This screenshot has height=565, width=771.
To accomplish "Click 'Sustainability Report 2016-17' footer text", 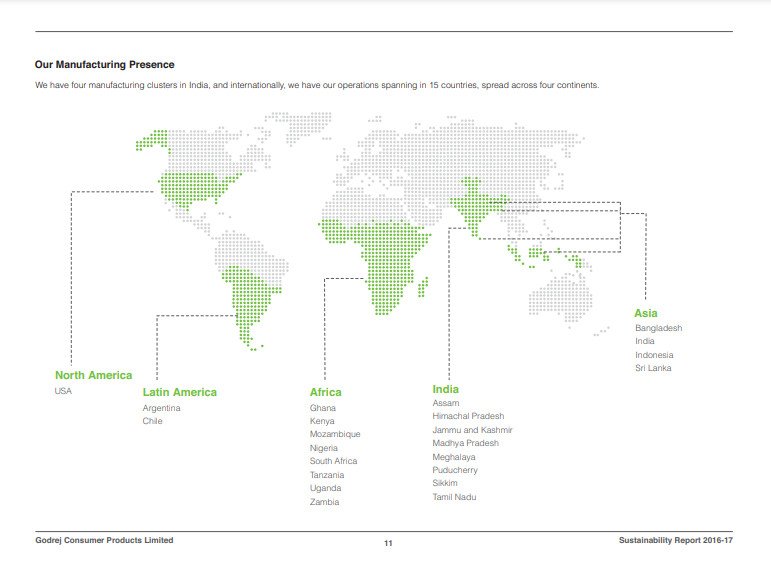I will [x=676, y=540].
